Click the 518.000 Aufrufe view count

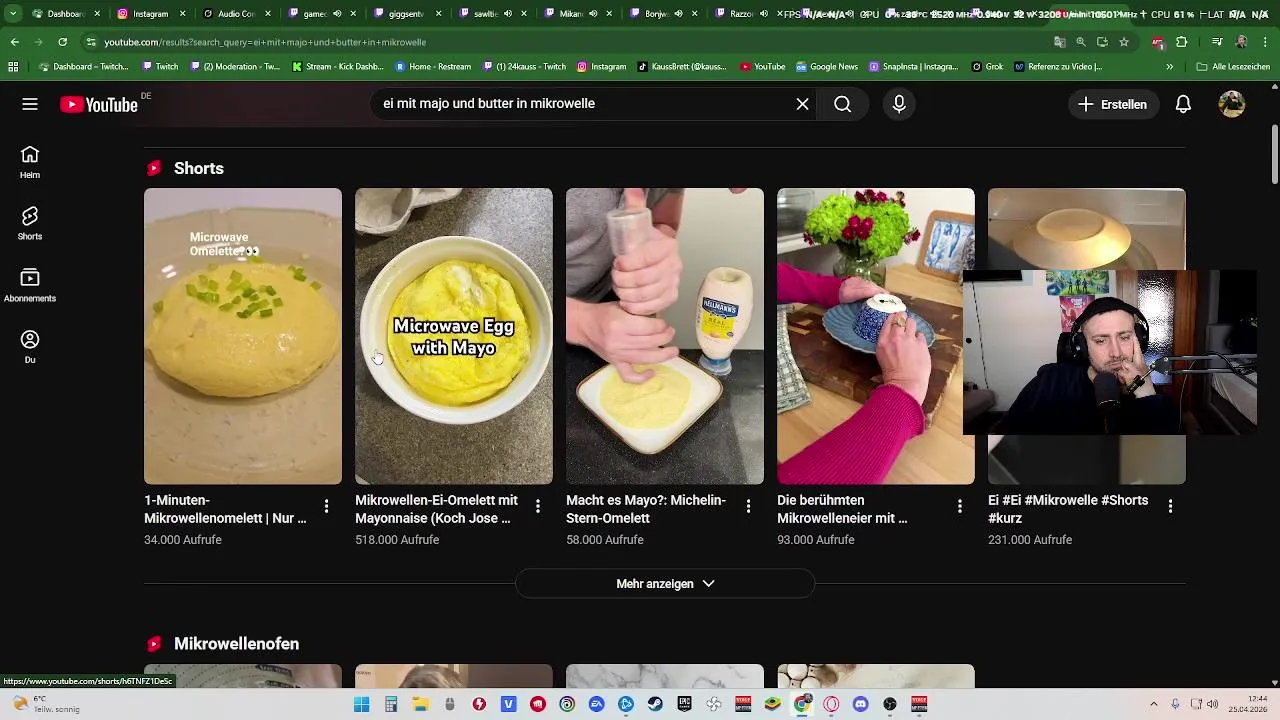(397, 540)
